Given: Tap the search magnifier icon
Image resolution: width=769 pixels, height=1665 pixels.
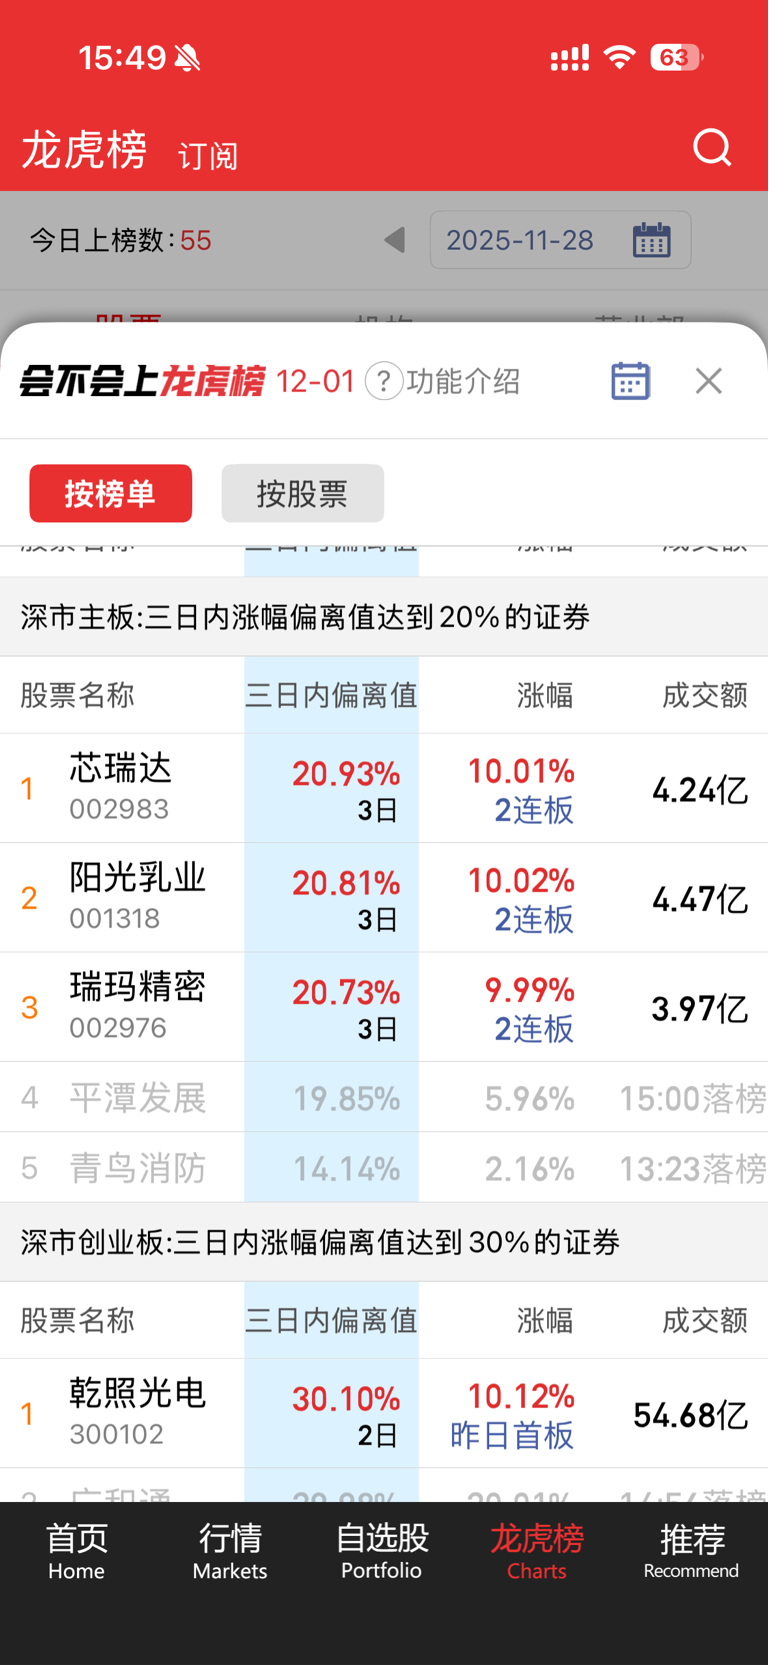Looking at the screenshot, I should (x=712, y=148).
